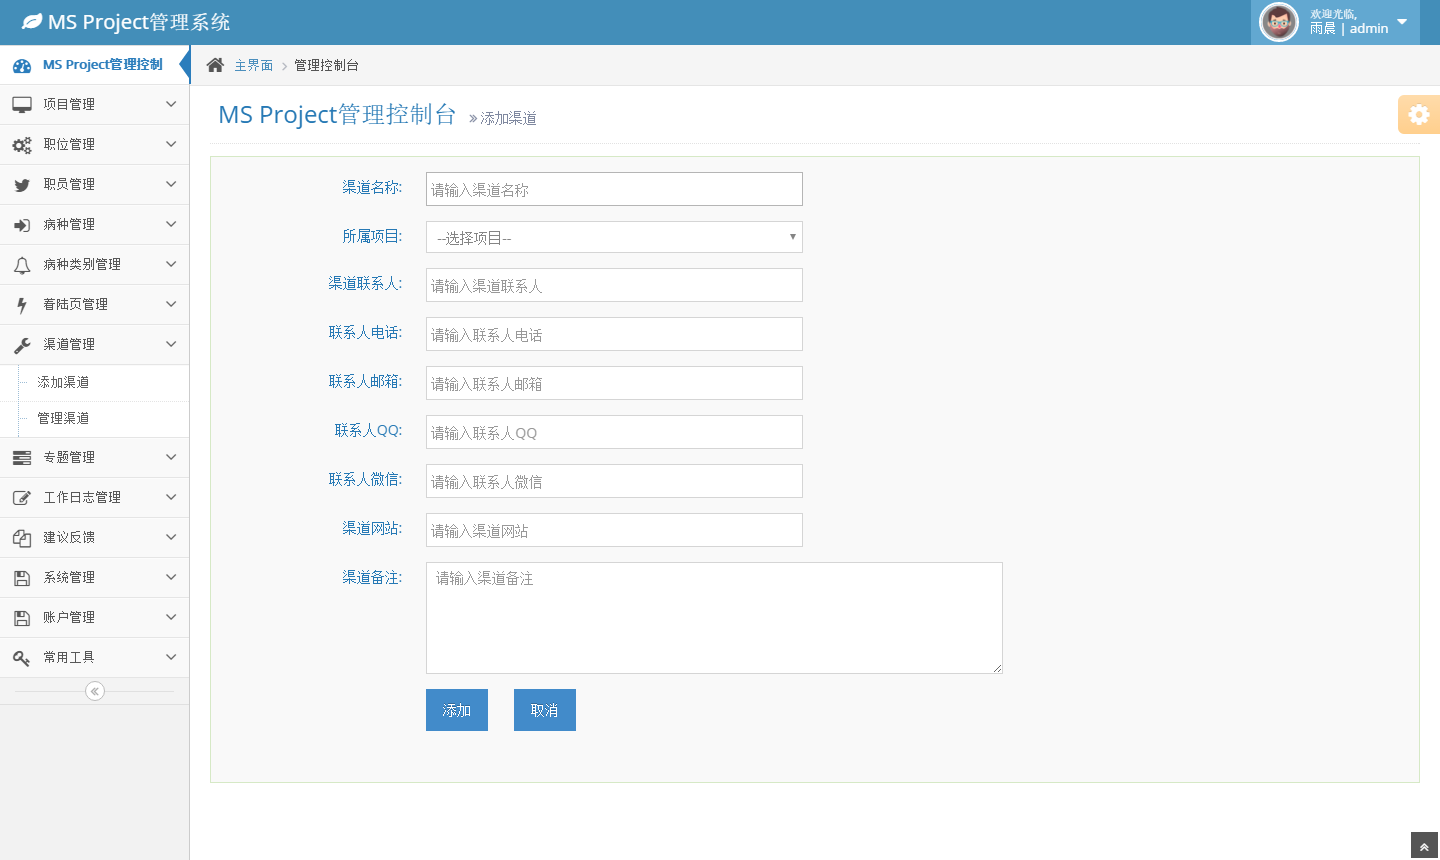Click the 添加 button
Image resolution: width=1440 pixels, height=860 pixels.
coord(456,710)
